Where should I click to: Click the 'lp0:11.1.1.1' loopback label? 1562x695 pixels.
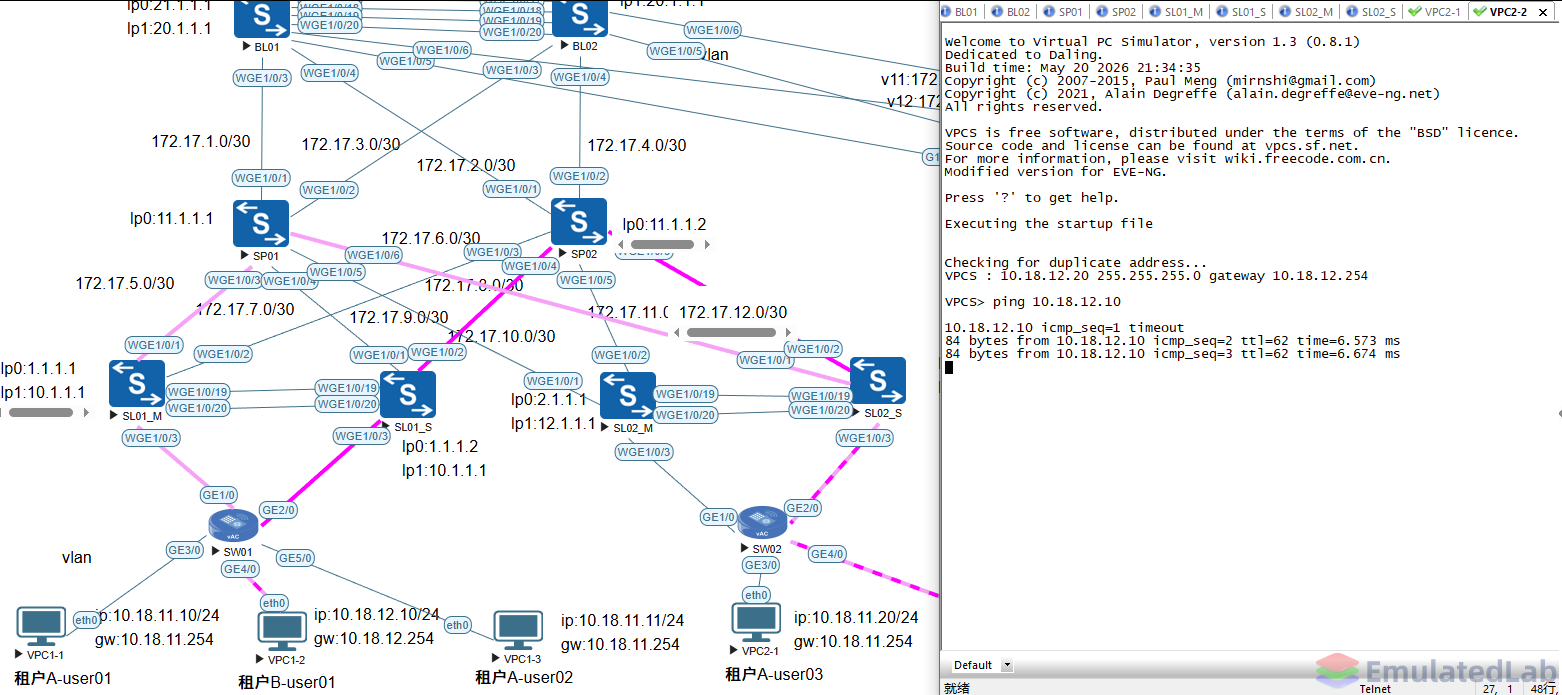tap(172, 218)
